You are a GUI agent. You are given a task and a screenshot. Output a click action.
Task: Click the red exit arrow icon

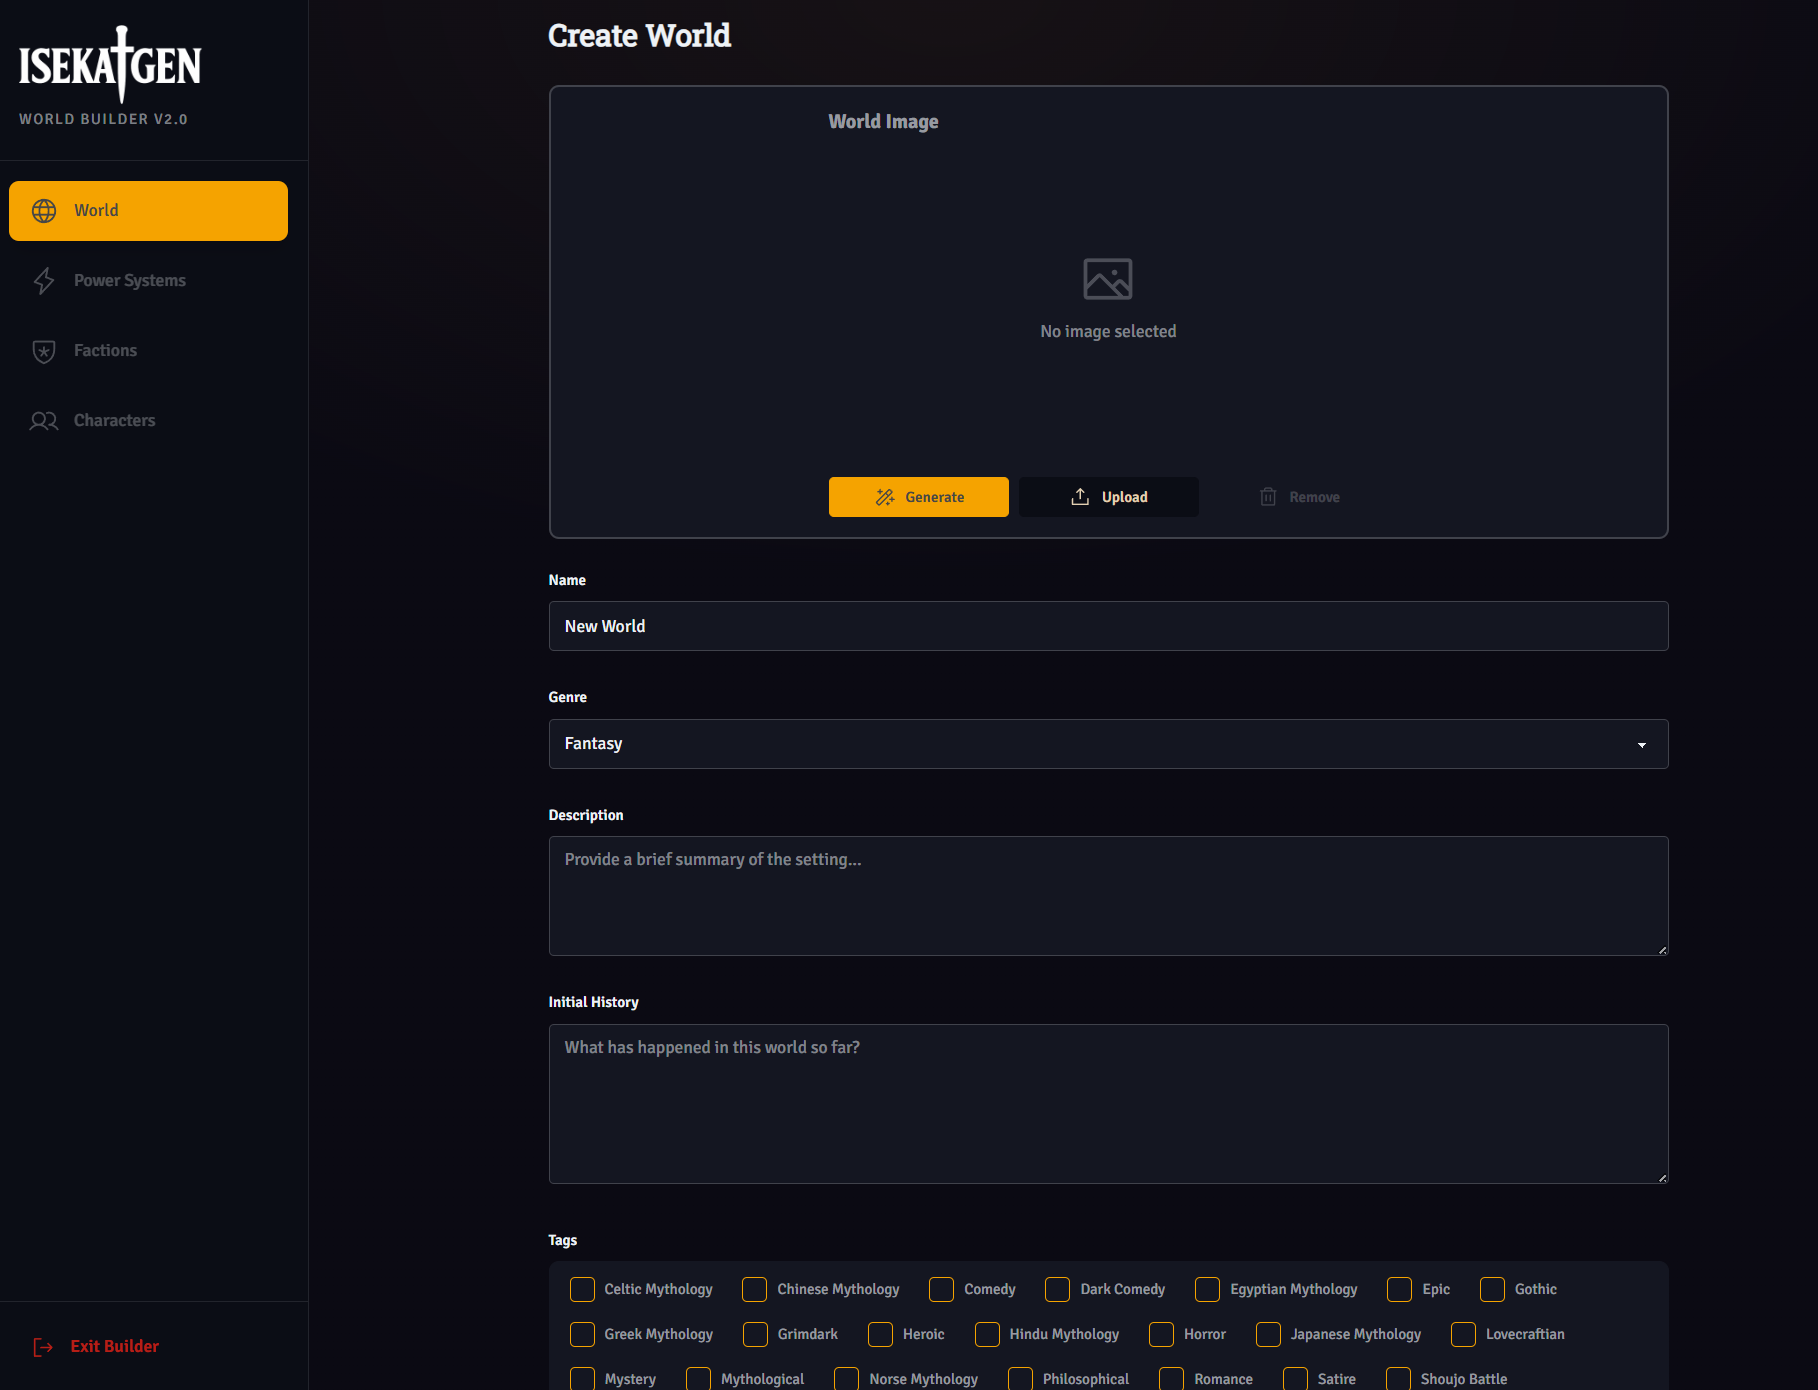43,1347
